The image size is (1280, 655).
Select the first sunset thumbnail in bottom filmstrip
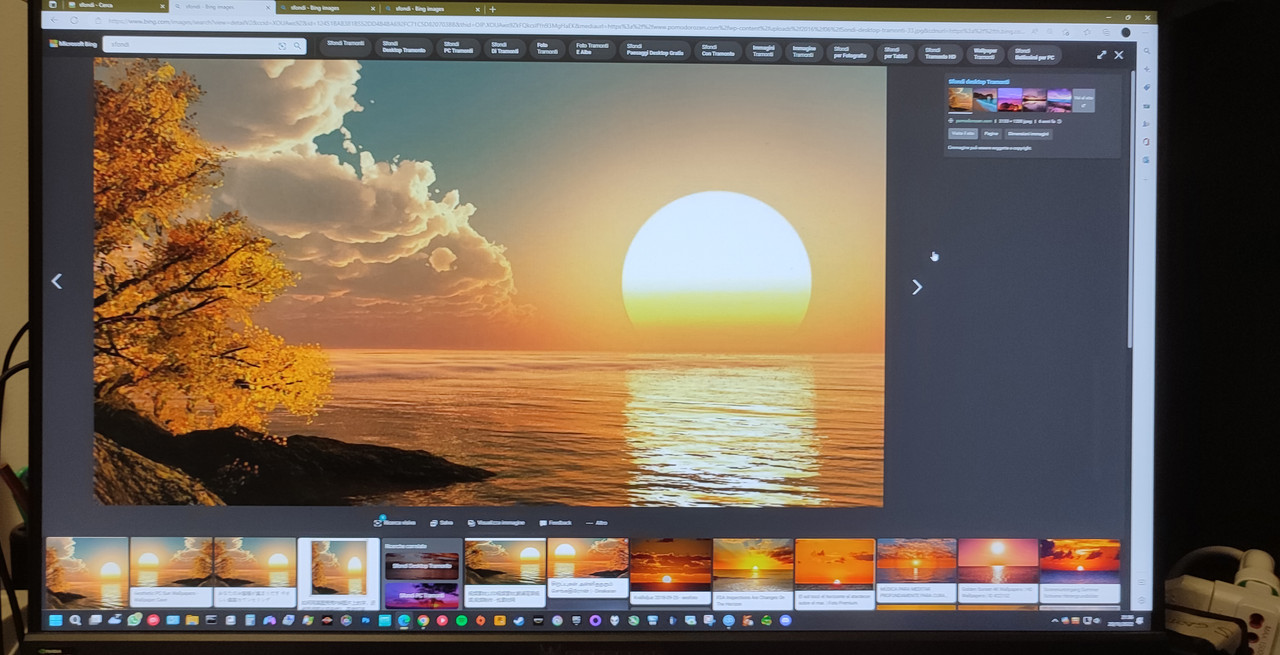pyautogui.click(x=87, y=572)
